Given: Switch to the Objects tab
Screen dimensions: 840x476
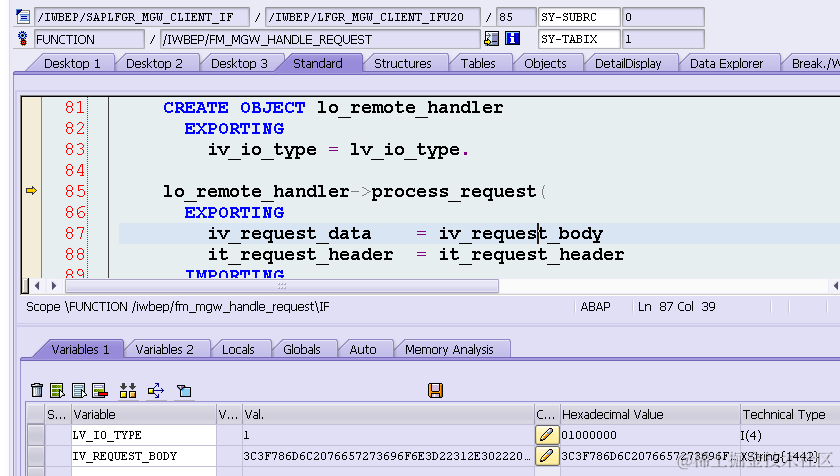Looking at the screenshot, I should point(545,63).
